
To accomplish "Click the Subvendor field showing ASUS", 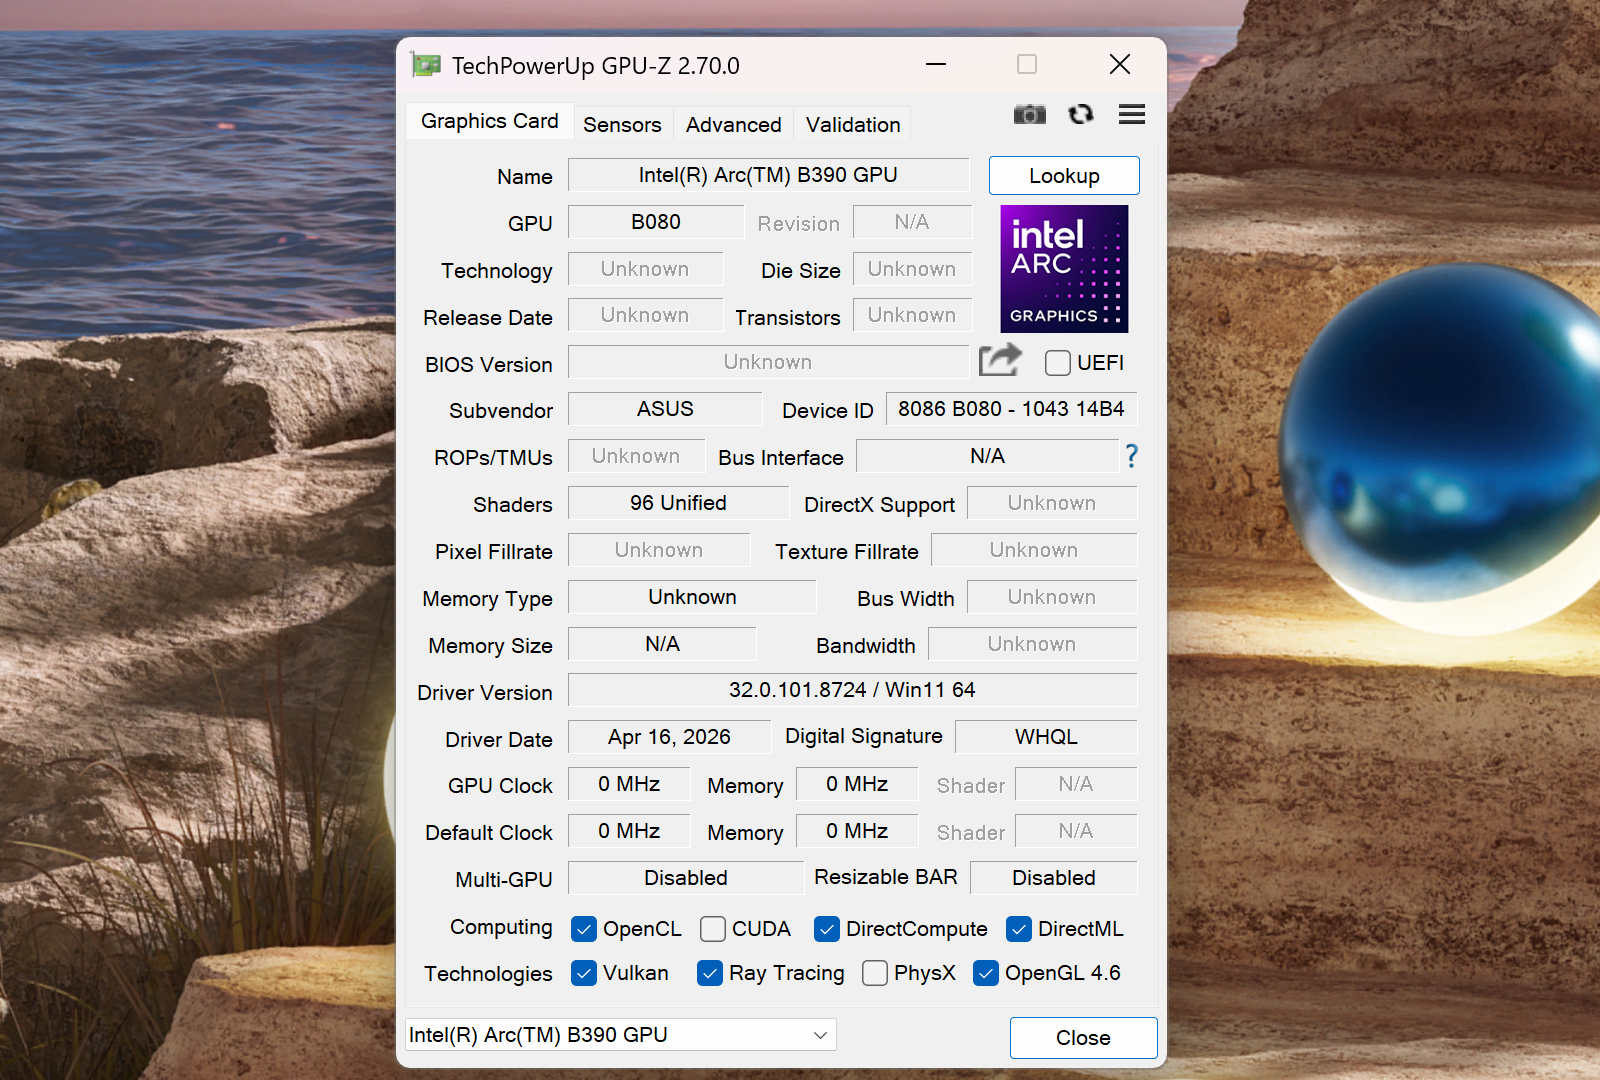I will [665, 409].
